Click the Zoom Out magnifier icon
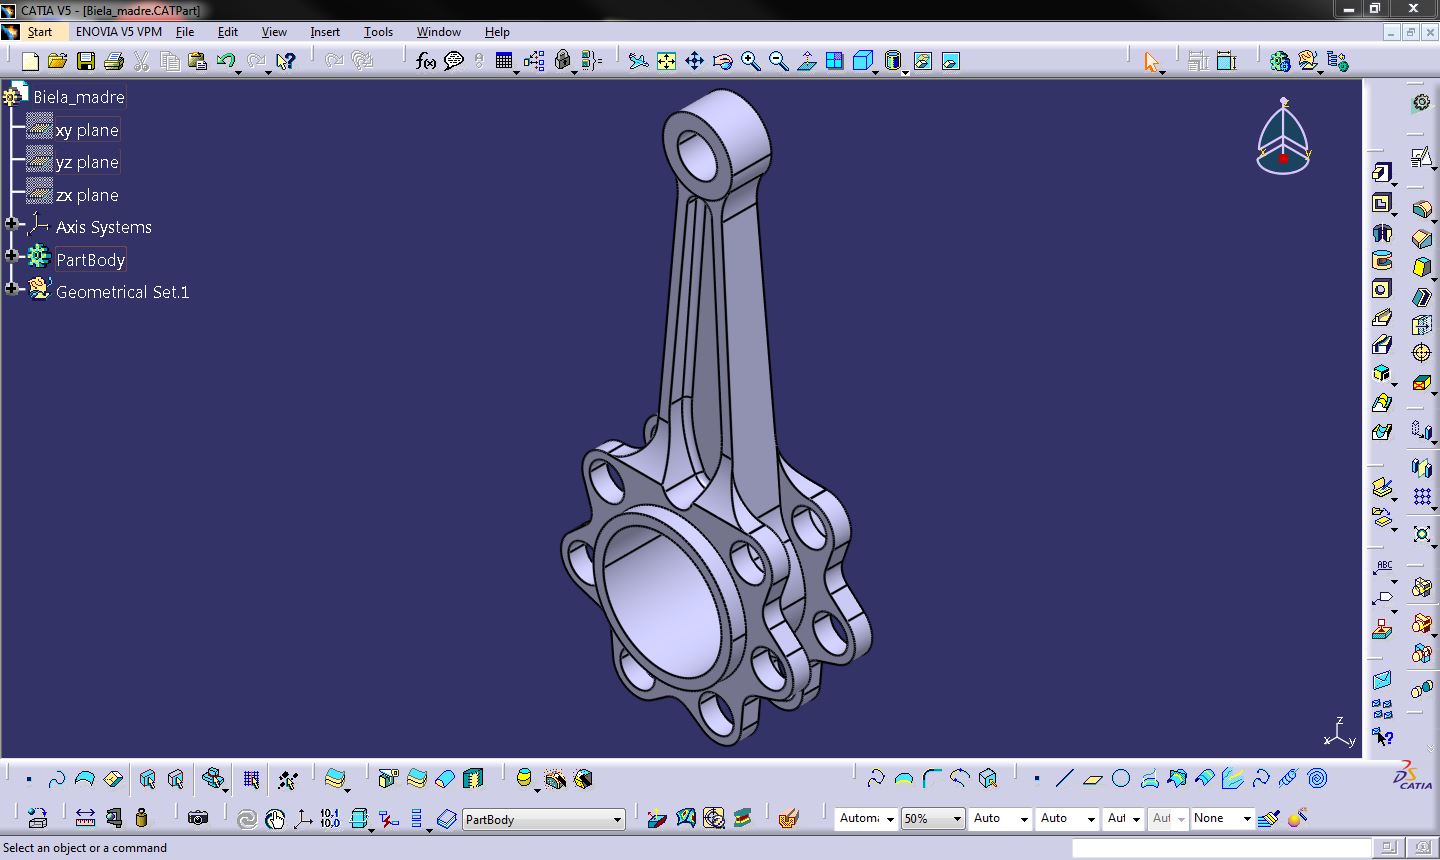 pos(778,62)
